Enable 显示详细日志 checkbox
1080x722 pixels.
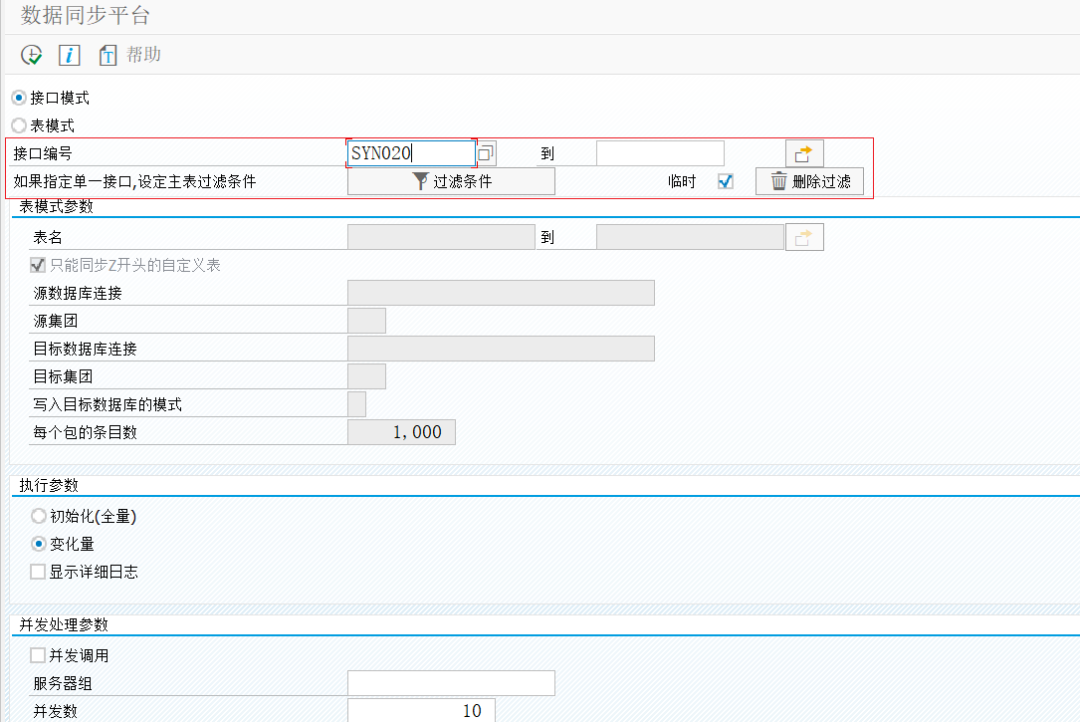[x=38, y=572]
